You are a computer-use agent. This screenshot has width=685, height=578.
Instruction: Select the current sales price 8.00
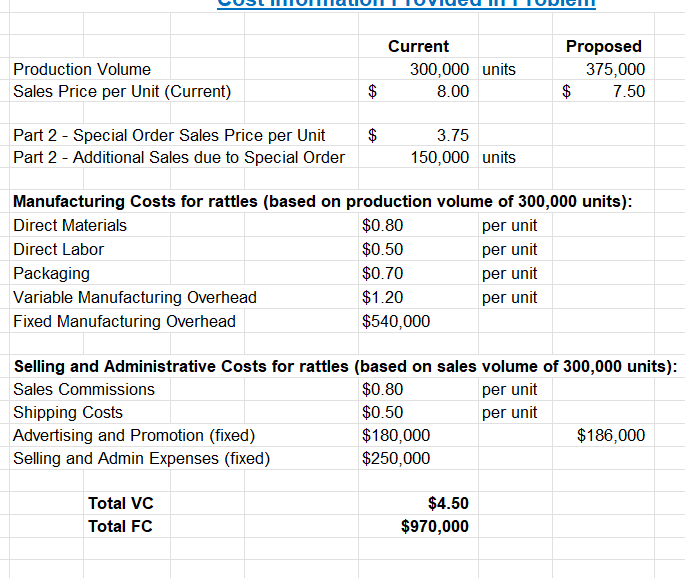[418, 91]
